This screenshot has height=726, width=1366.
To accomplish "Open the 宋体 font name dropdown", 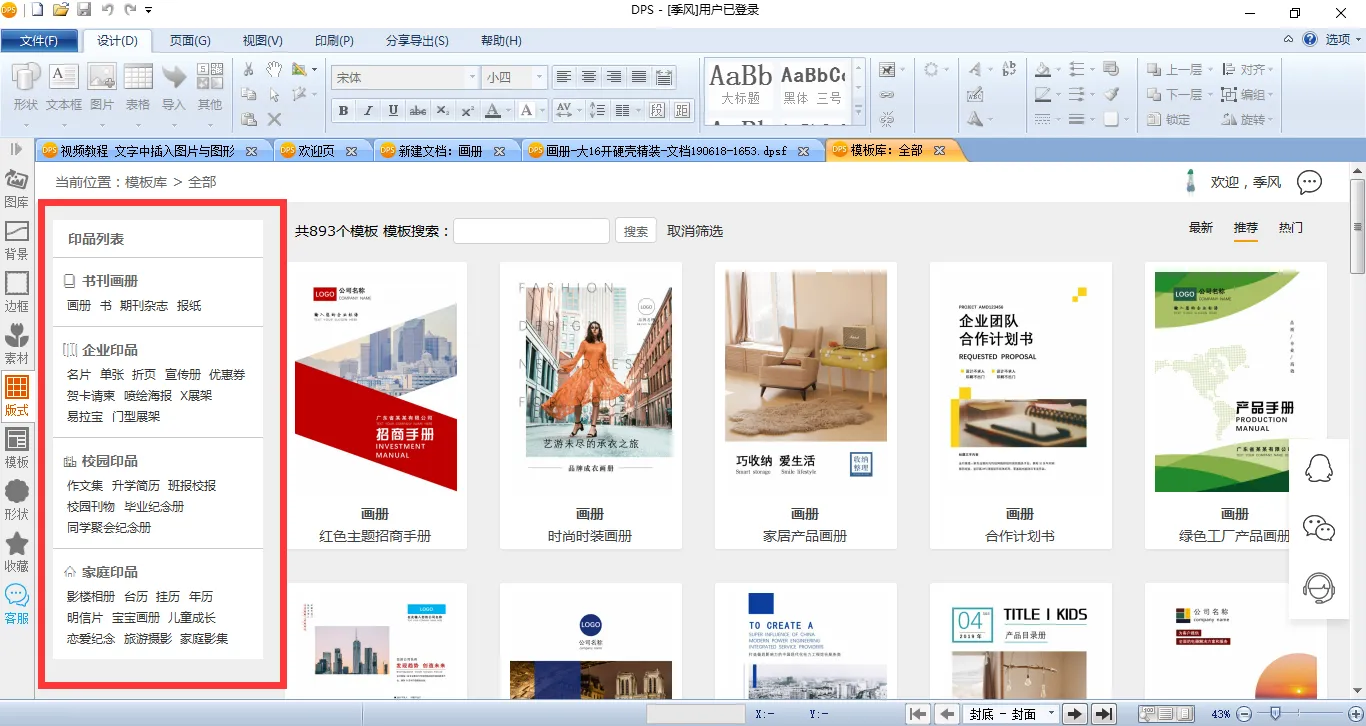I will click(x=472, y=78).
